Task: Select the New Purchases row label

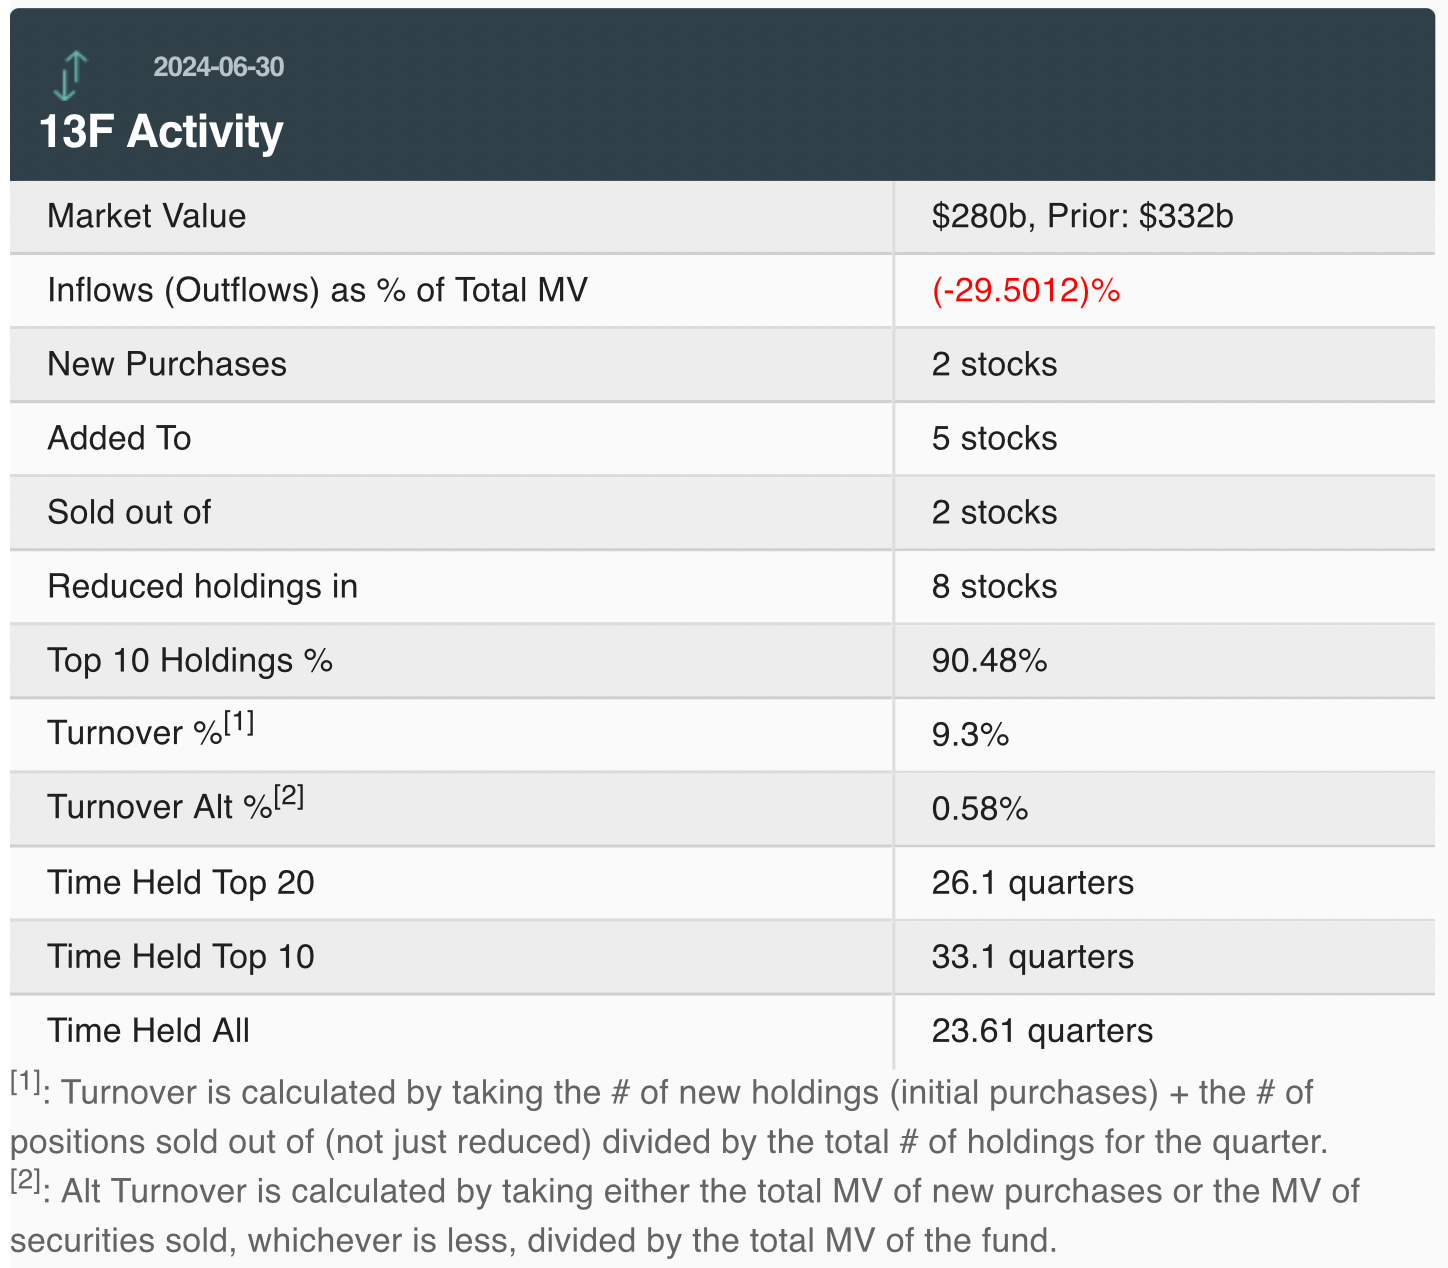Action: coord(167,364)
